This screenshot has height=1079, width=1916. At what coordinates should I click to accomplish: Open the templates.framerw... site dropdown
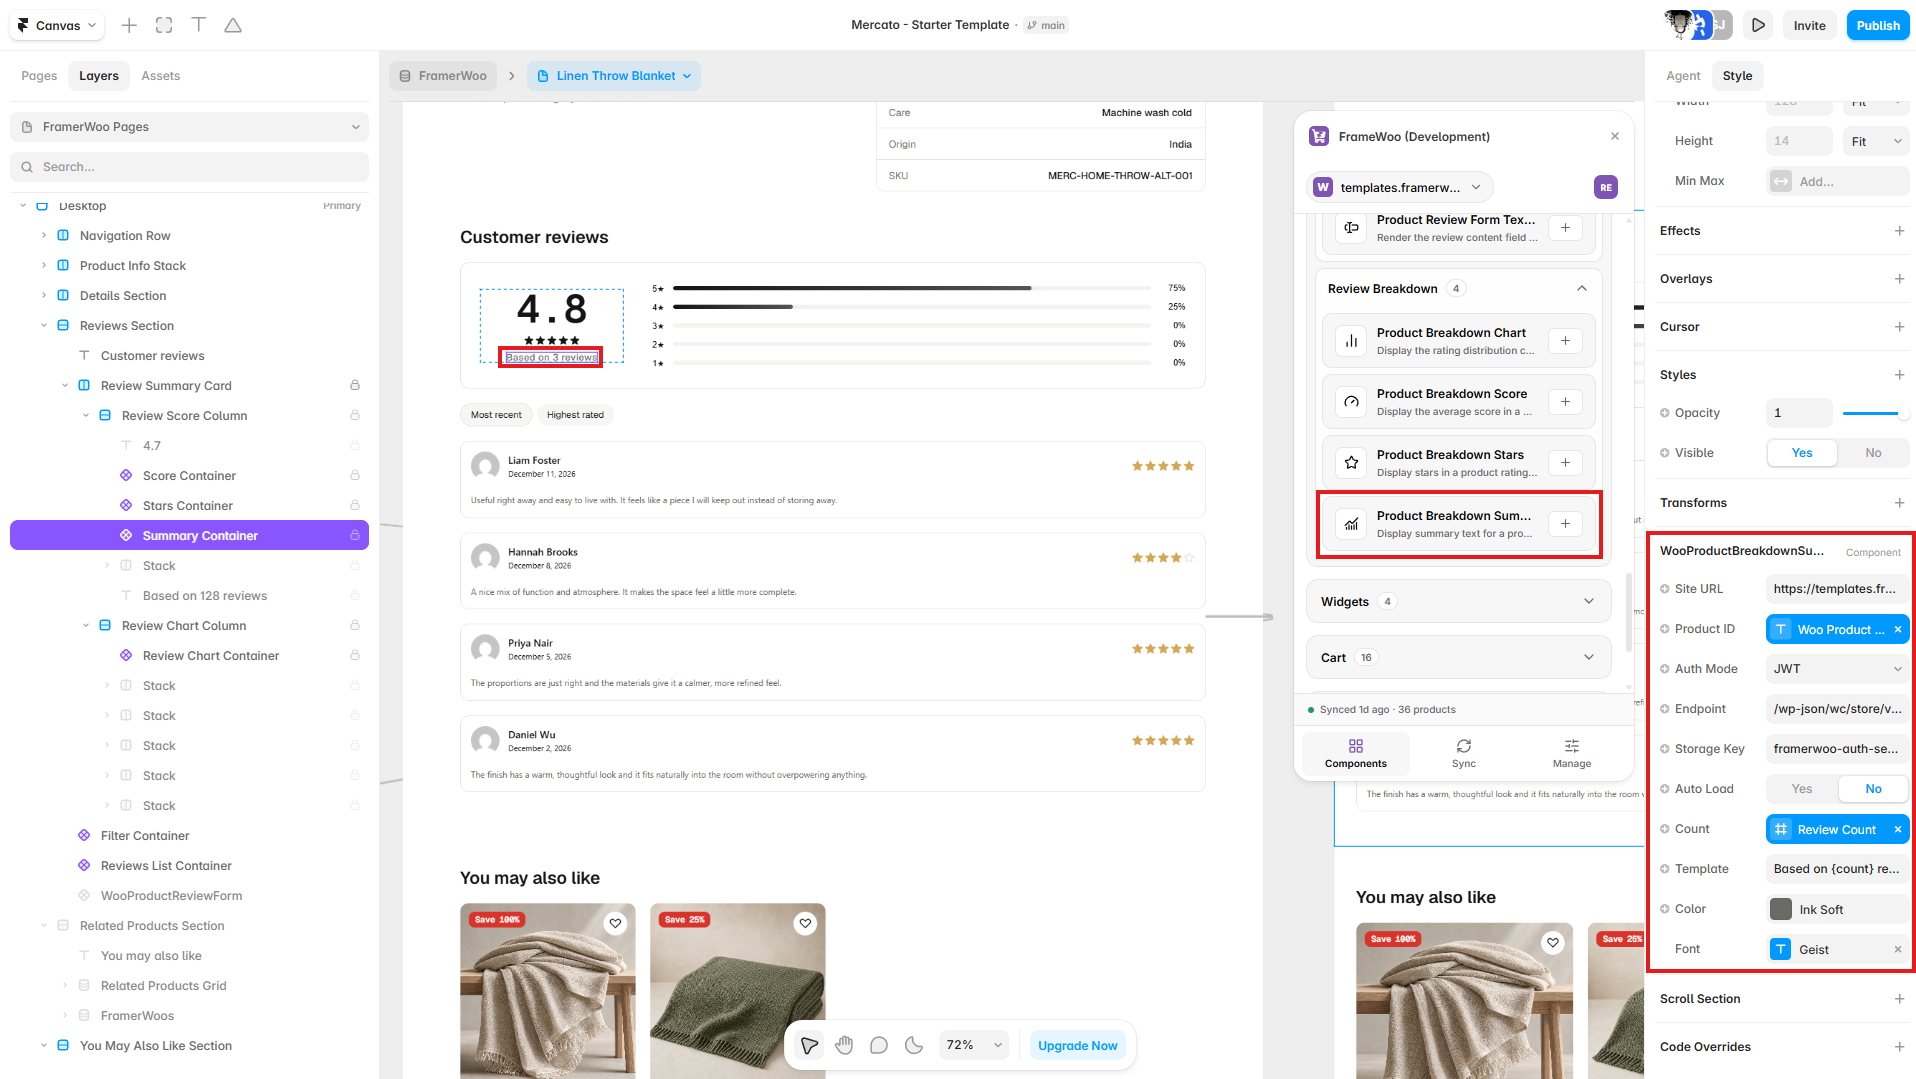tap(1400, 187)
